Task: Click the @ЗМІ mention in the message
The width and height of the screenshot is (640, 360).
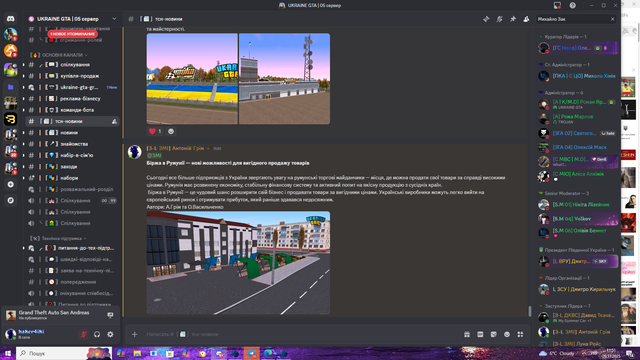Action: pos(154,156)
